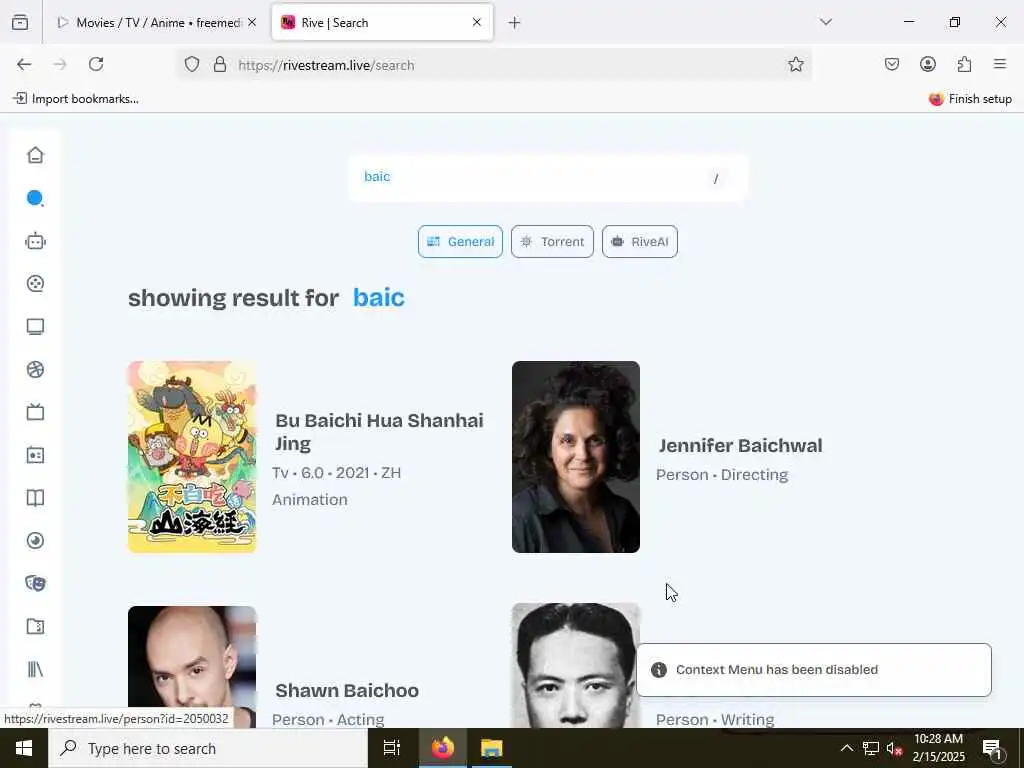Reload the Rive search page

point(96,64)
